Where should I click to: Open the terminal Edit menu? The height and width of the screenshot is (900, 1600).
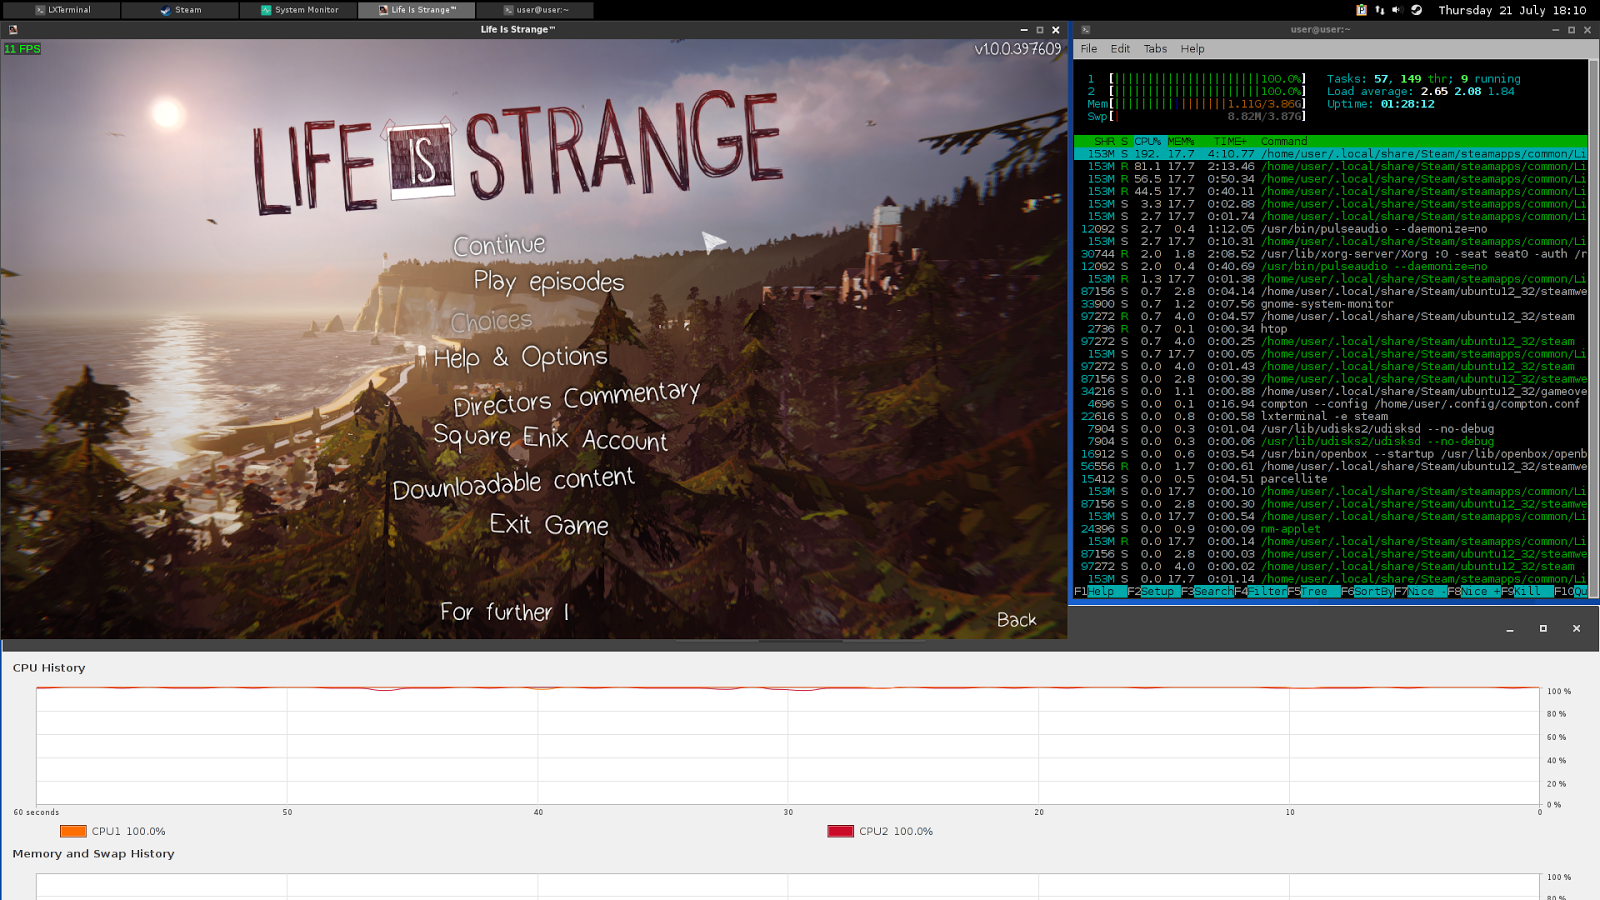(1120, 49)
